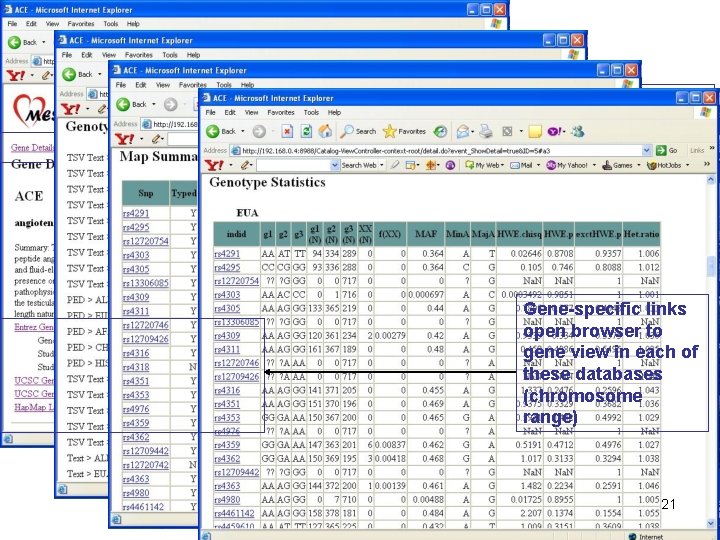This screenshot has height=540, width=720.
Task: Expand the My Yahoo! dropdown arrow
Action: coord(594,165)
